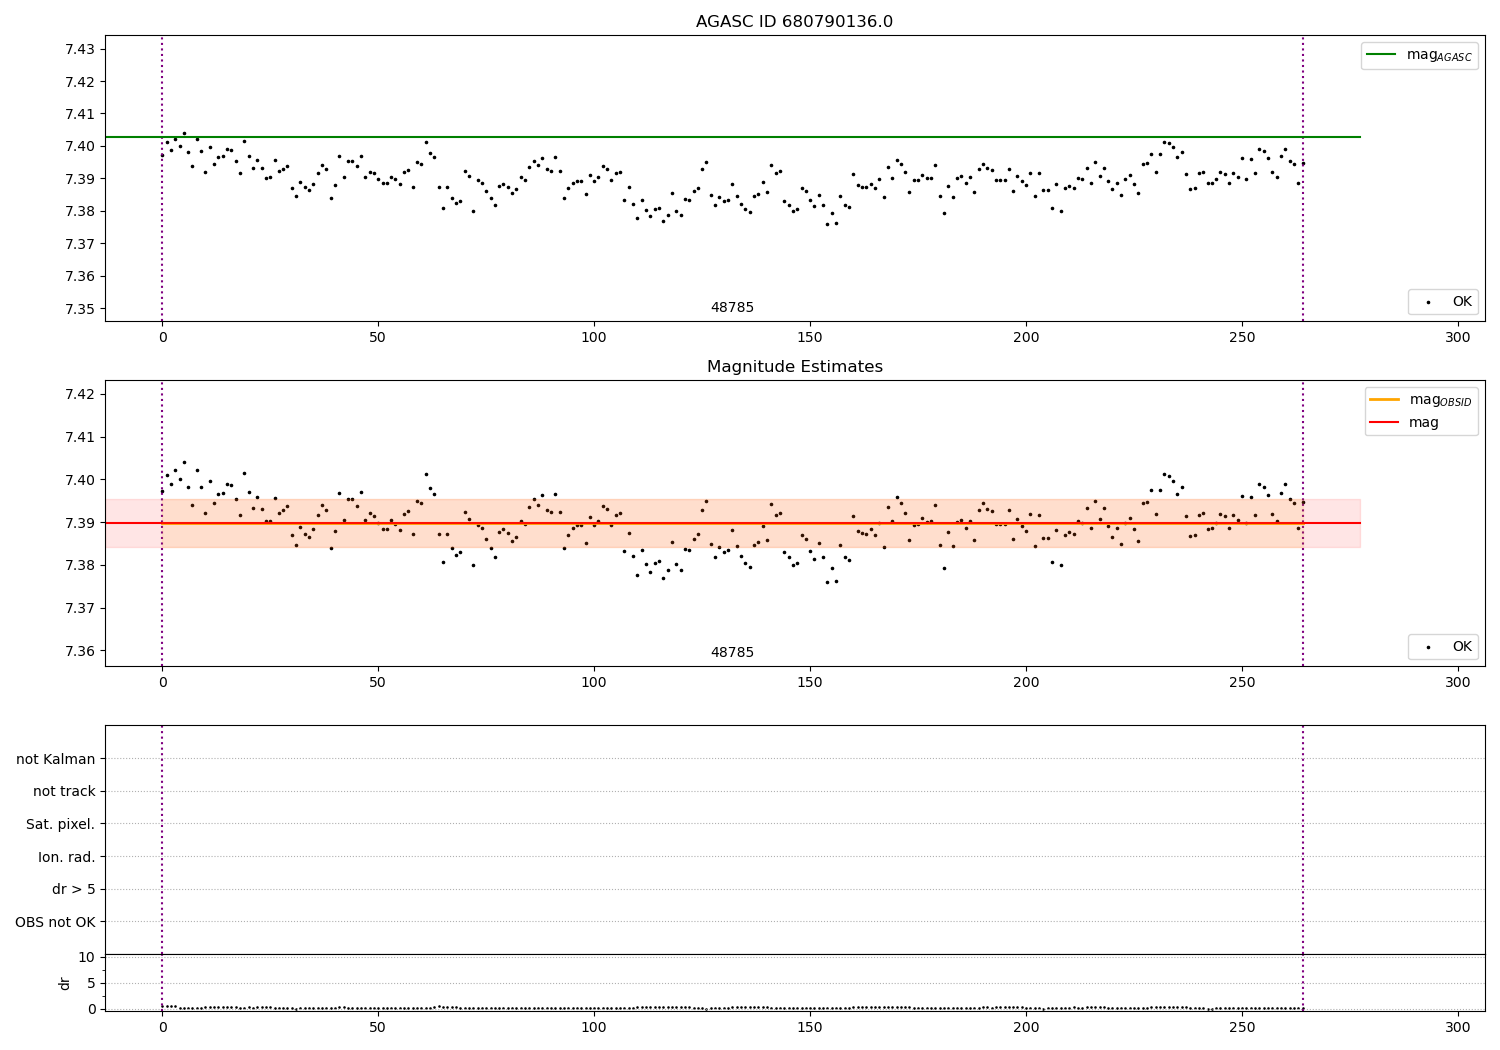Screen dimensions: 1500x1050
Task: Click the 'Sat. pixel.' axis label
Action: (60, 824)
